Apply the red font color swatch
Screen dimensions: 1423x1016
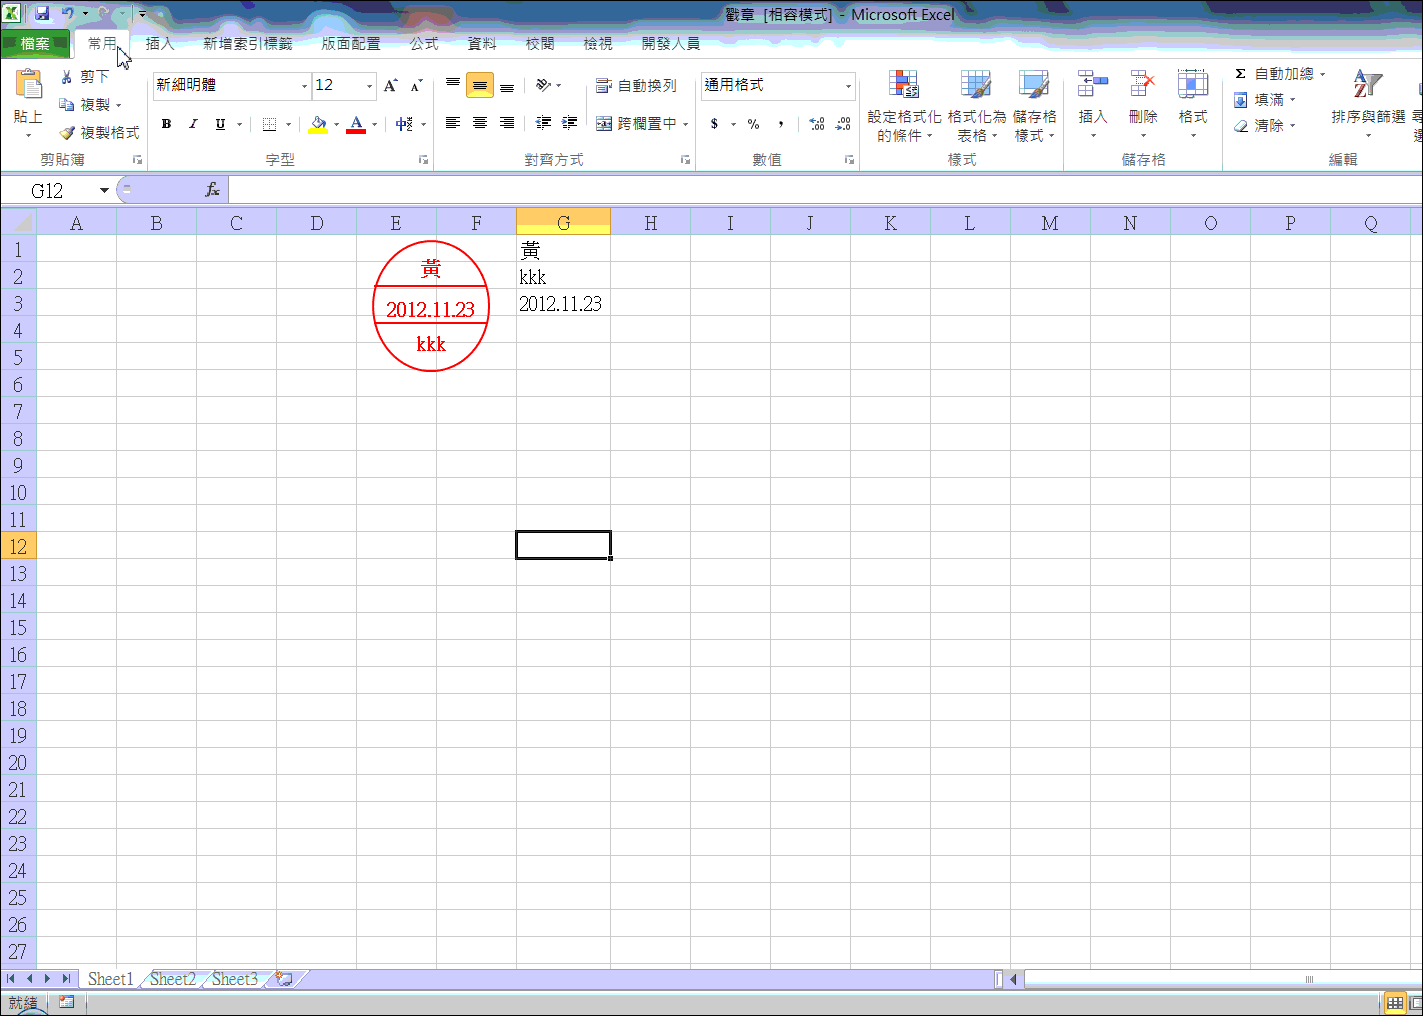[356, 124]
